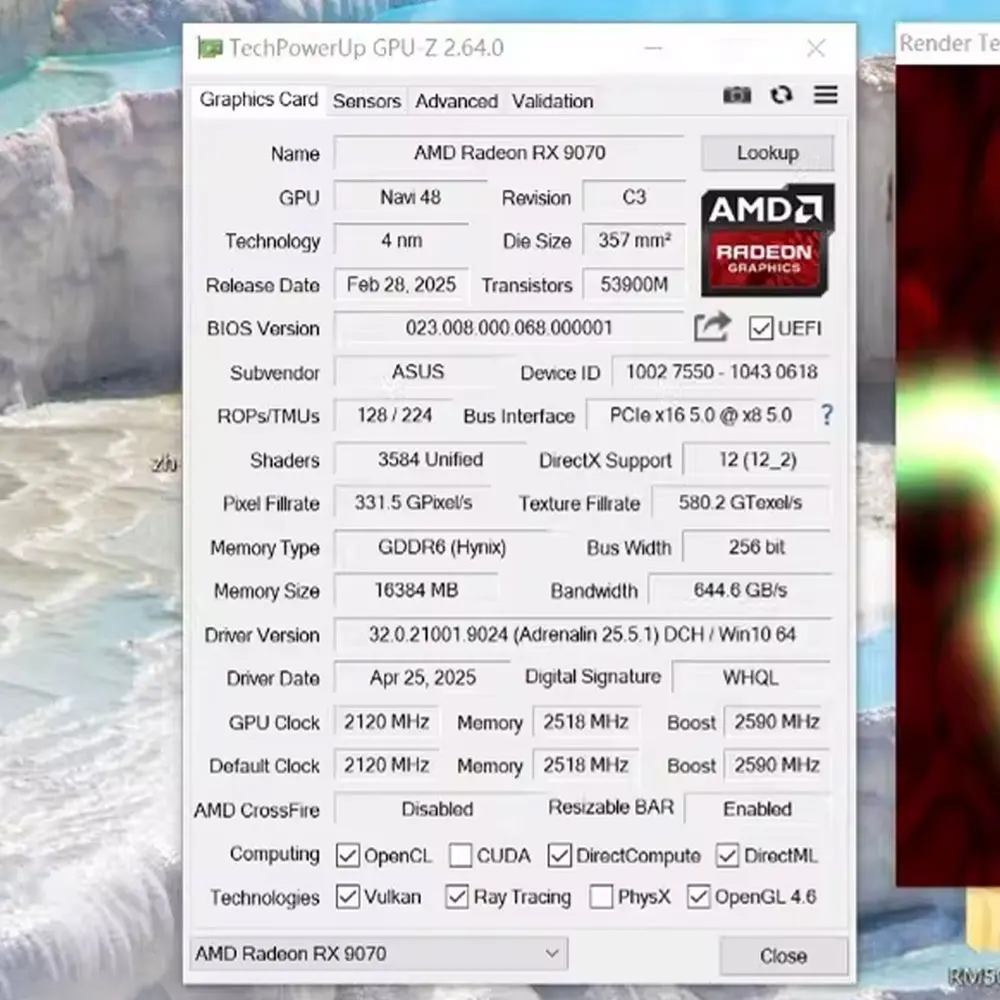
Task: Click the Bus Interface field PCIe x16 5.0
Action: pyautogui.click(x=700, y=415)
